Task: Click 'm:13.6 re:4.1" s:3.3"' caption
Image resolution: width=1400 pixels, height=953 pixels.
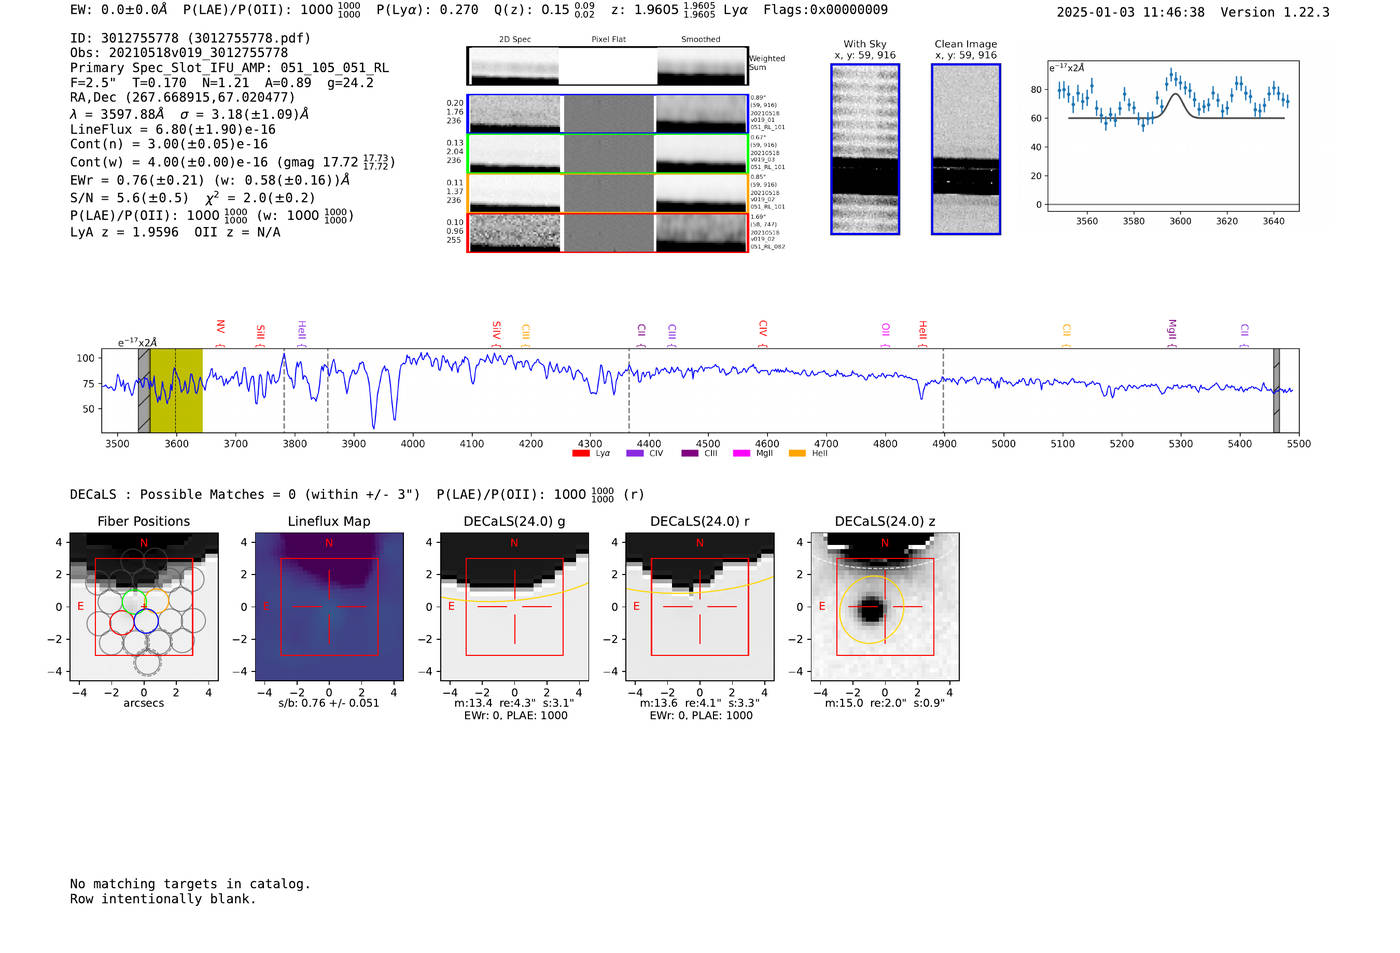Action: [x=699, y=703]
